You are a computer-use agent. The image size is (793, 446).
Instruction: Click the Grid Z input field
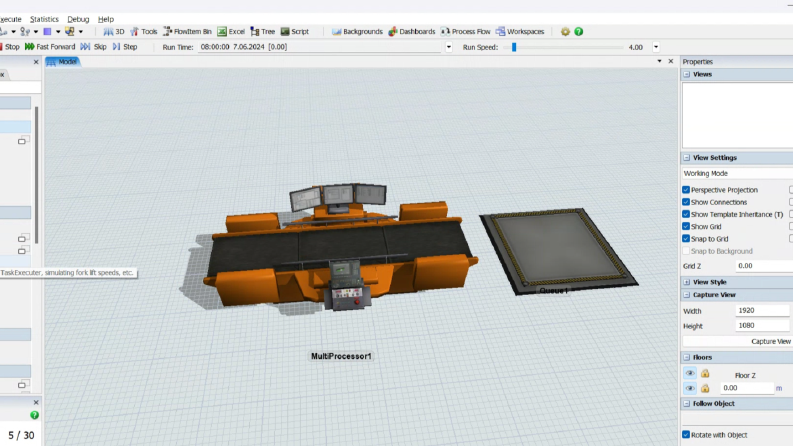[764, 266]
